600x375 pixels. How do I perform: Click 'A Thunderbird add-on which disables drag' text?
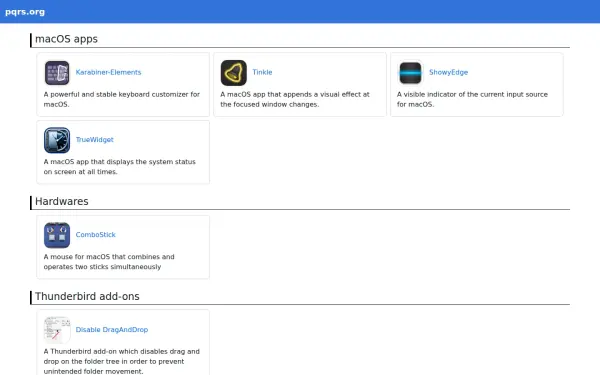click(x=122, y=361)
